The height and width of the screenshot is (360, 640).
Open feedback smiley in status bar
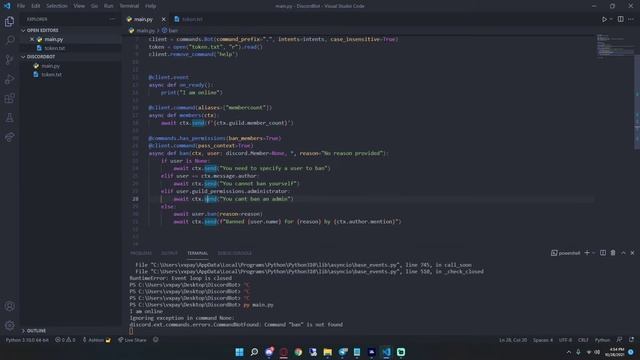[x=156, y=340]
